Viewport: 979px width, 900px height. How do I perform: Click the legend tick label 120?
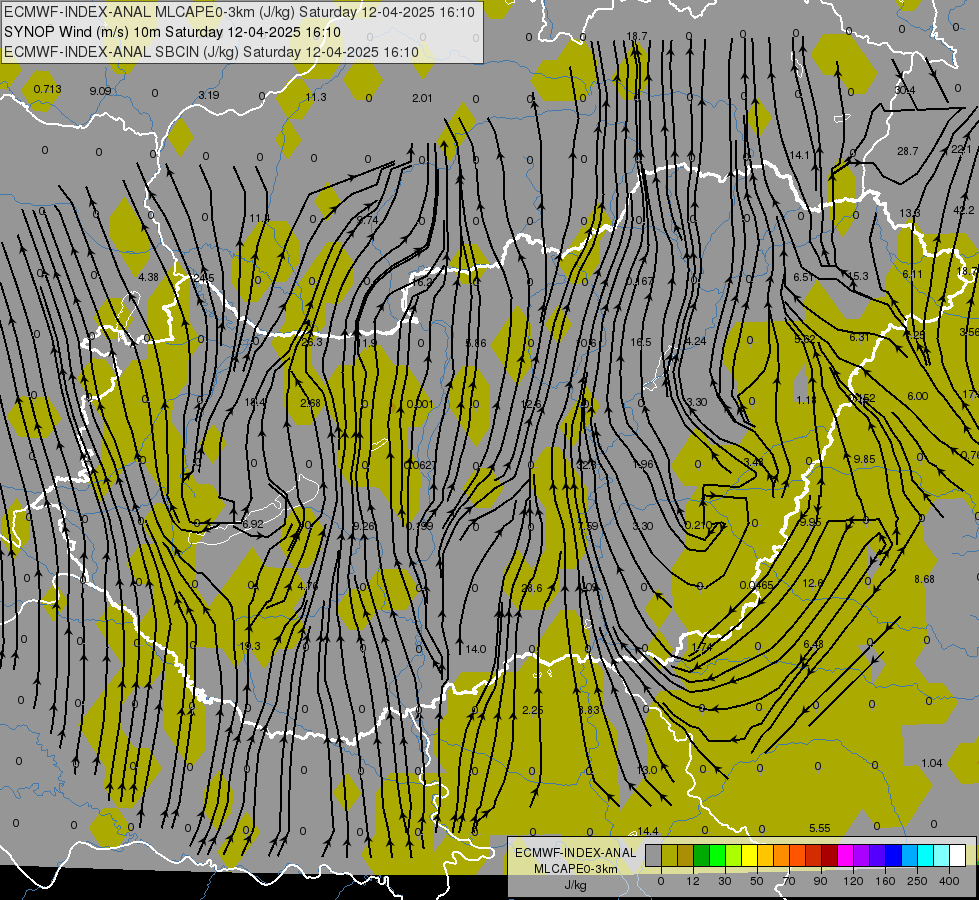pyautogui.click(x=854, y=881)
